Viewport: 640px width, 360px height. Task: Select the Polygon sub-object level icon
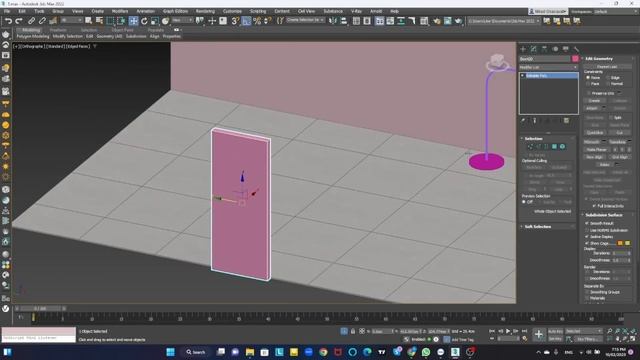(554, 147)
